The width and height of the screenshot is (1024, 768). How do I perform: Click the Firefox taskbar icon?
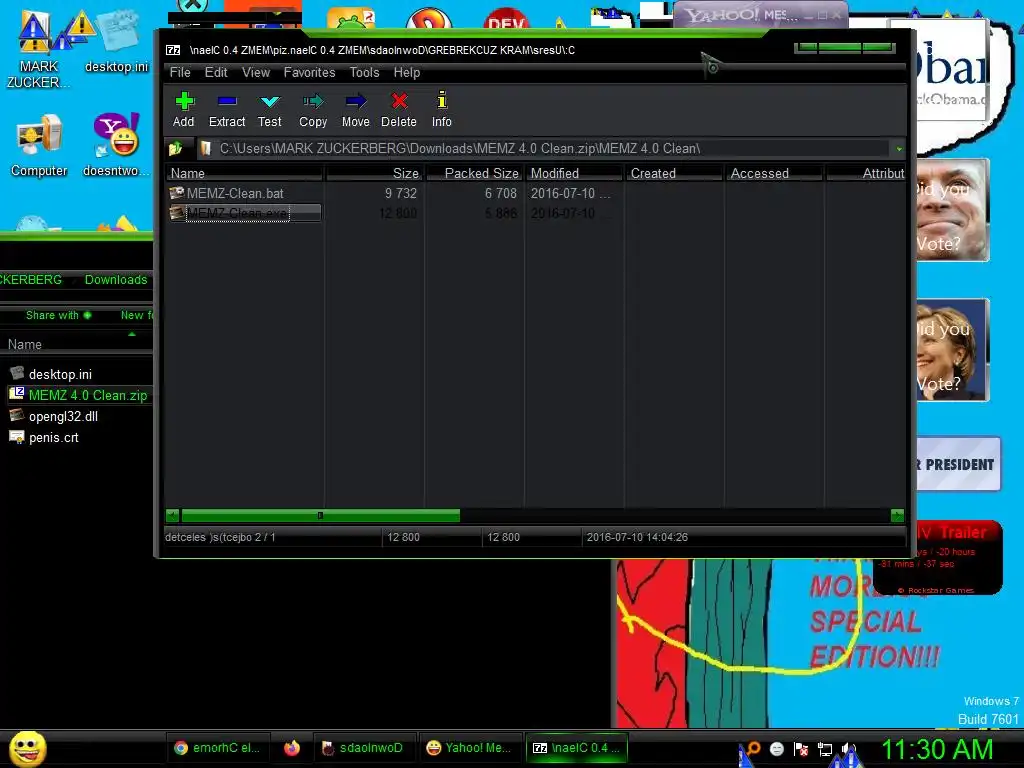[292, 748]
